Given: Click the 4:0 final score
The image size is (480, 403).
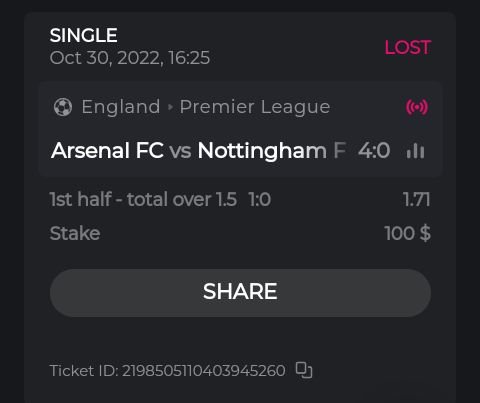Looking at the screenshot, I should pyautogui.click(x=374, y=151).
